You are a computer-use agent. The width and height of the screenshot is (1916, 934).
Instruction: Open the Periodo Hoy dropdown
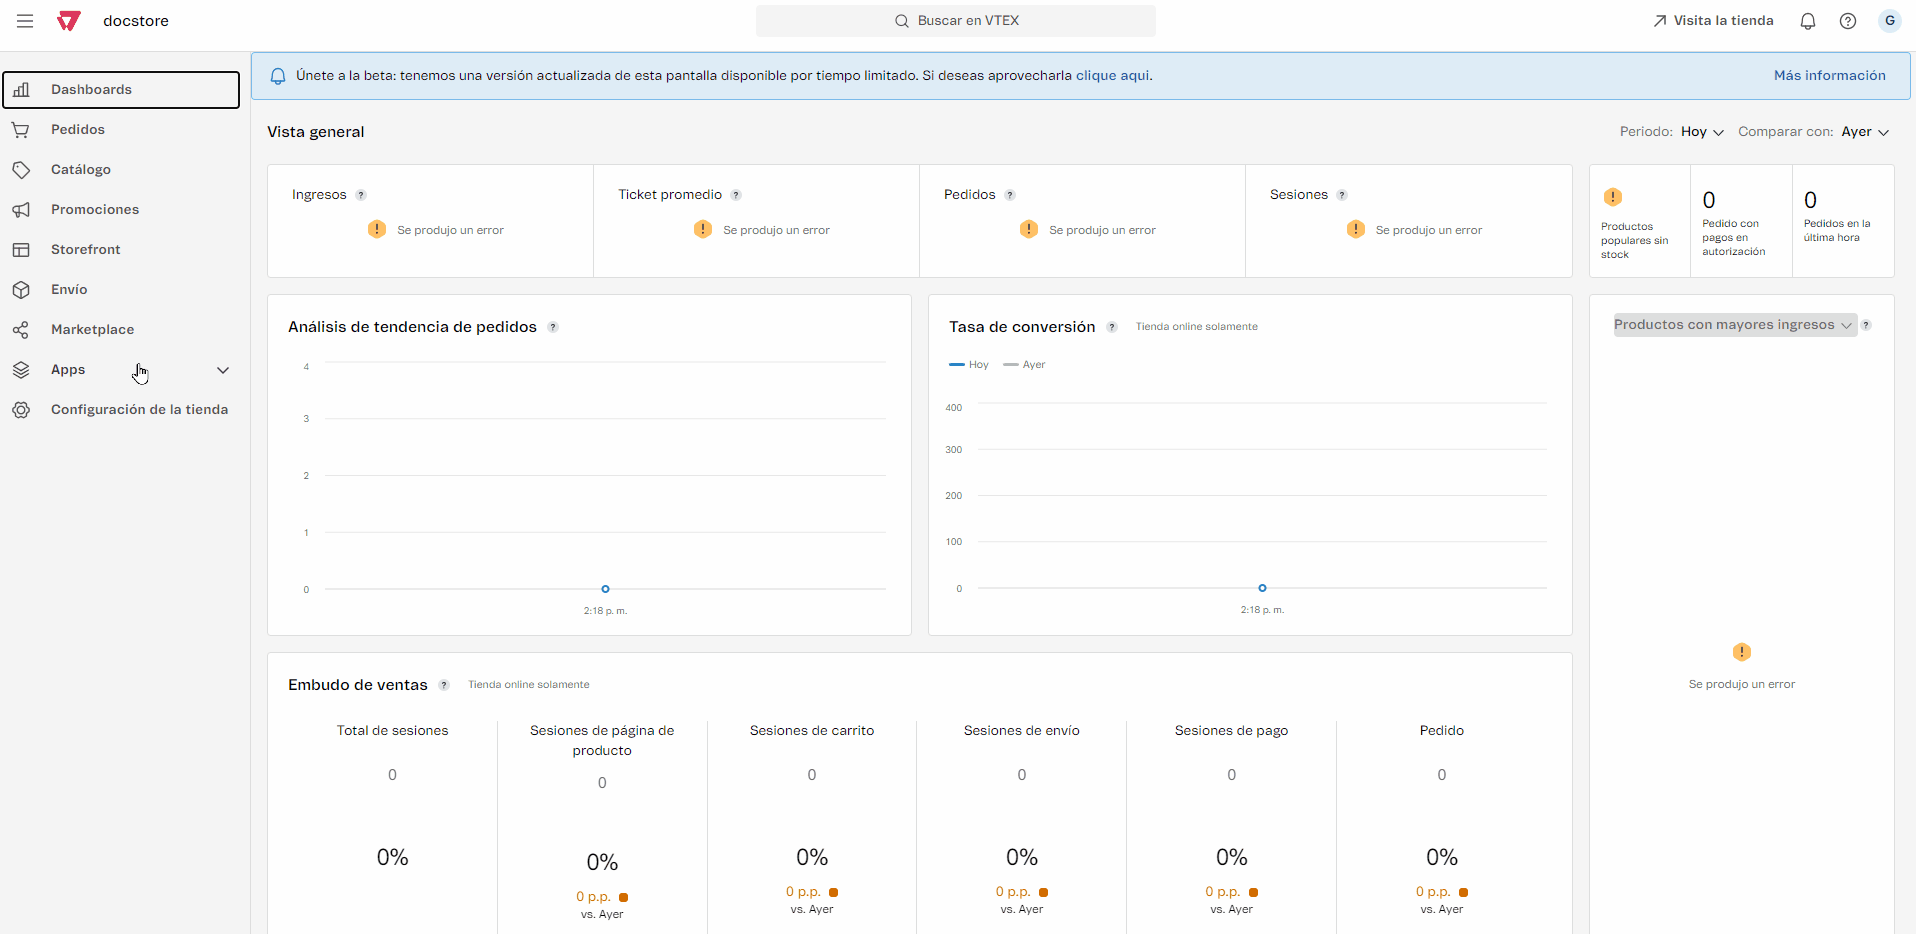click(1702, 132)
